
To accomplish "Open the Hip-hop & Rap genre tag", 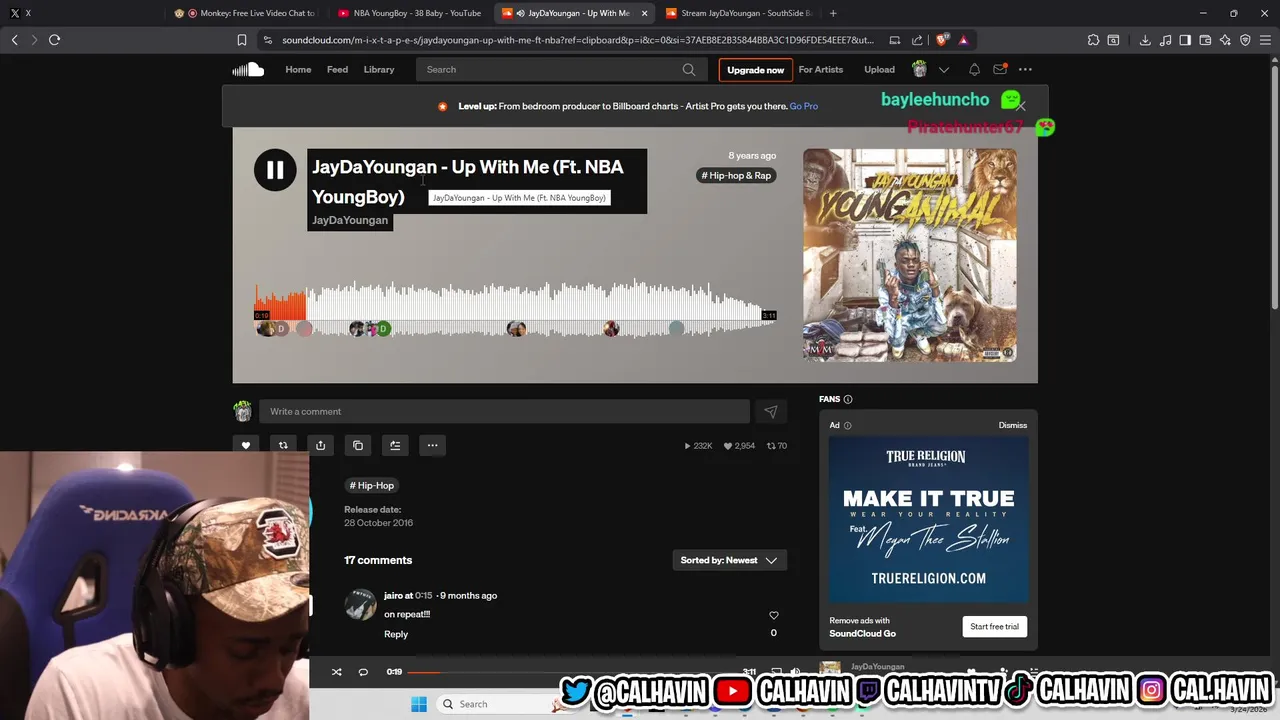I will 736,175.
